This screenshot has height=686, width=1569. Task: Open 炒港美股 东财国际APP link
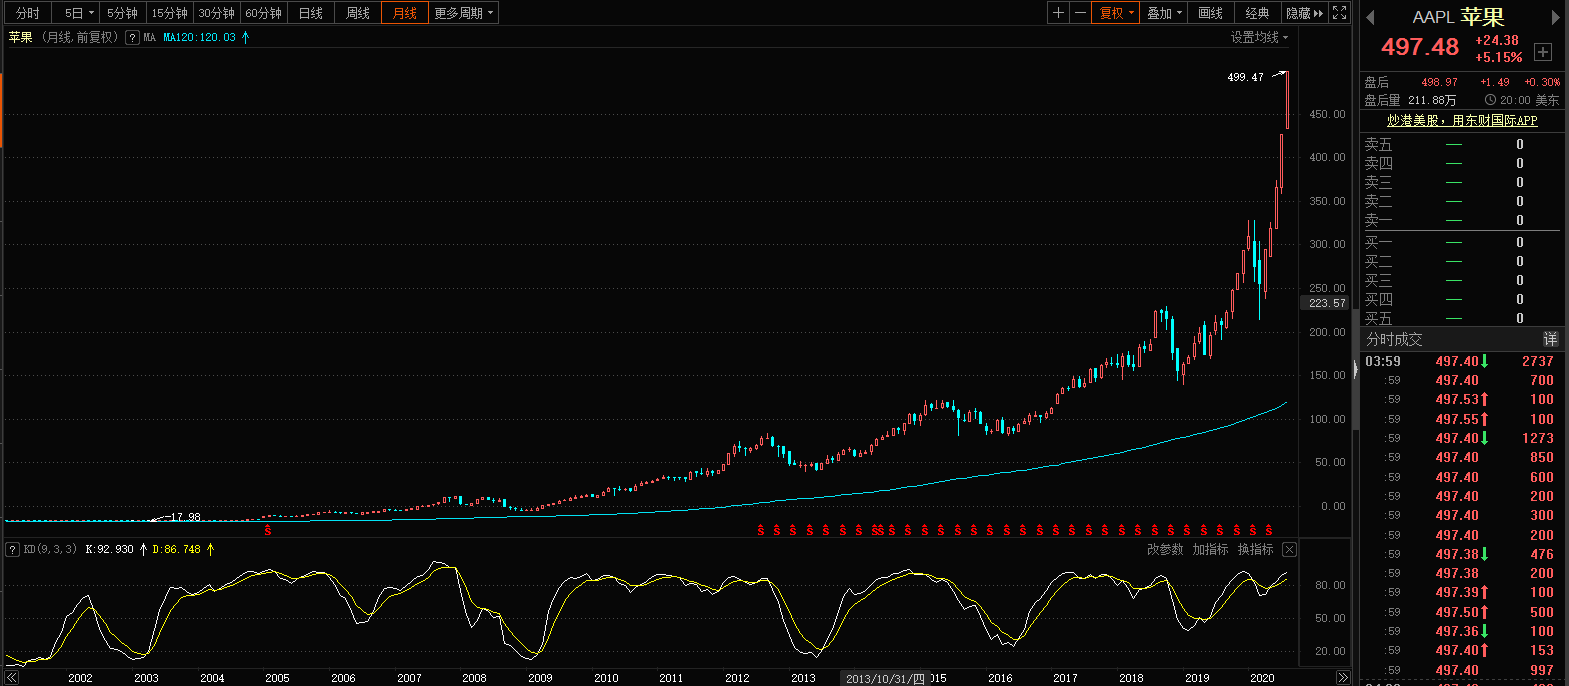[1461, 120]
